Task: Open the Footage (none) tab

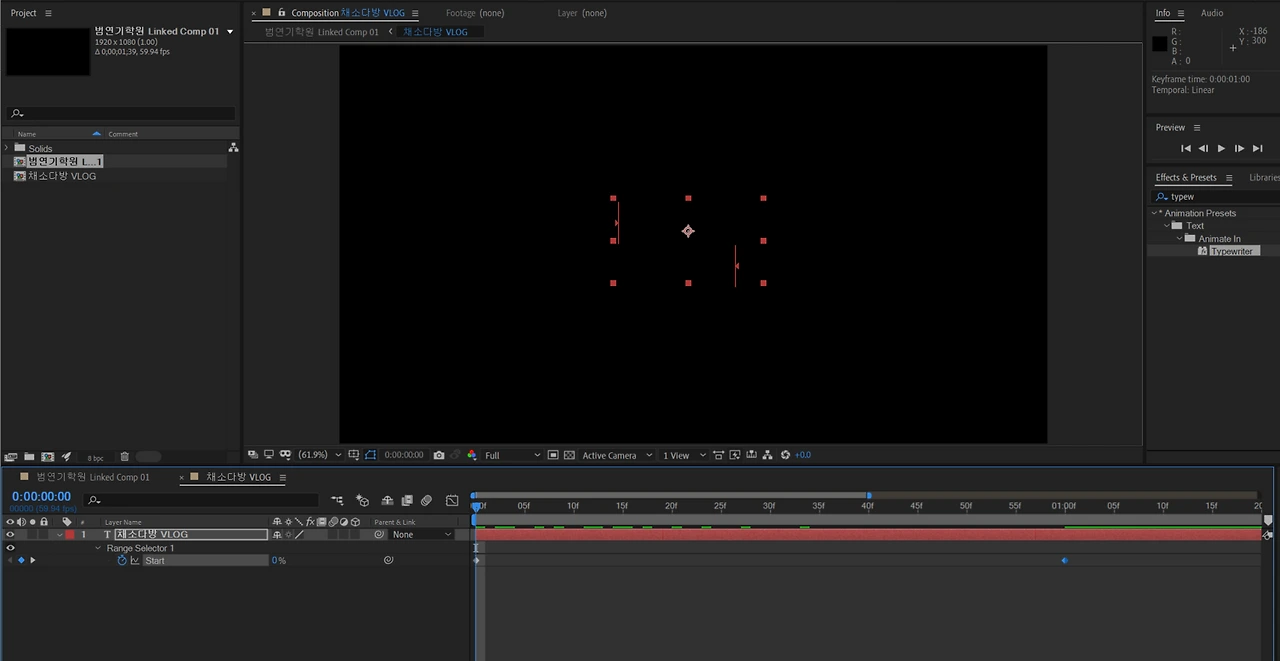Action: pyautogui.click(x=475, y=13)
